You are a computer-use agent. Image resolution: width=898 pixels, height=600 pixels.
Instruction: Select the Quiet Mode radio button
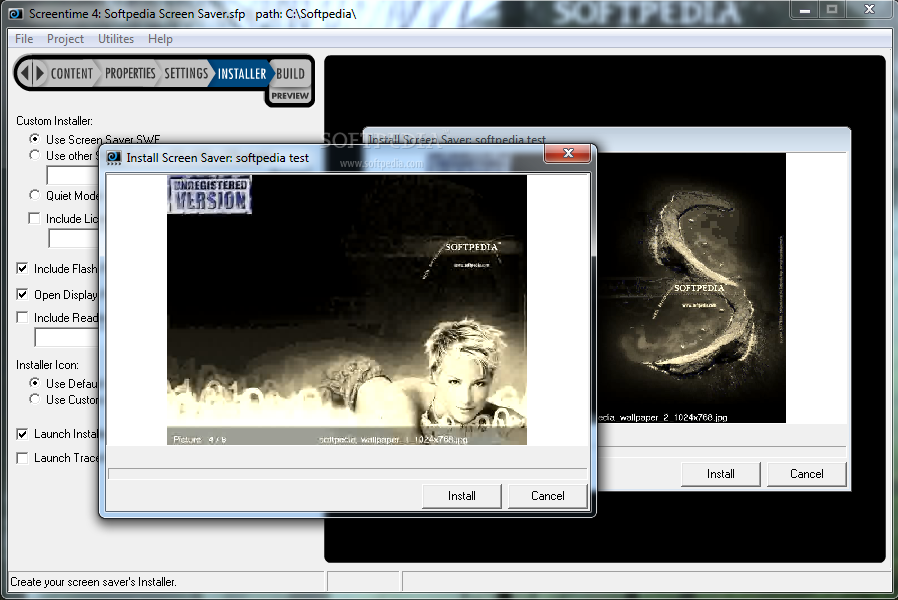pos(34,195)
